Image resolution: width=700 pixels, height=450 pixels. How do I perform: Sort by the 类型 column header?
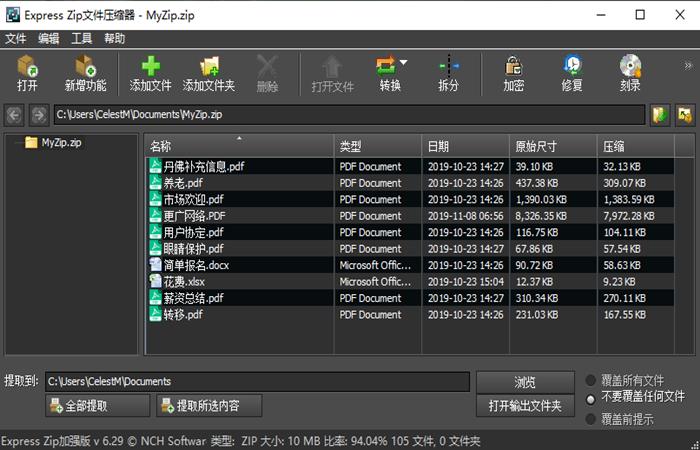click(378, 146)
